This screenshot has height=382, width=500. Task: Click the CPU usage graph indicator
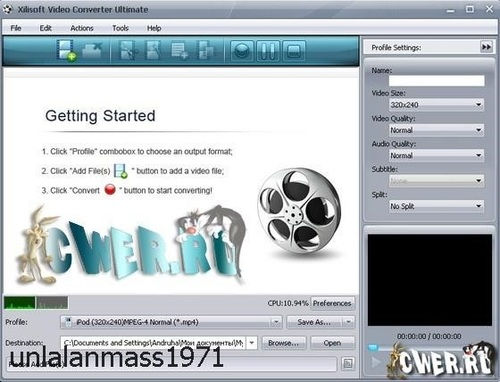pyautogui.click(x=36, y=303)
